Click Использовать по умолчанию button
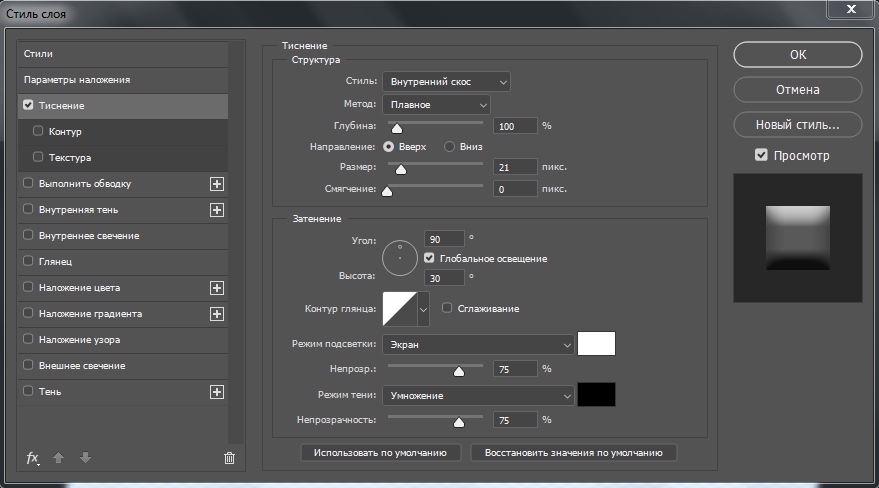This screenshot has height=488, width=879. [380, 453]
